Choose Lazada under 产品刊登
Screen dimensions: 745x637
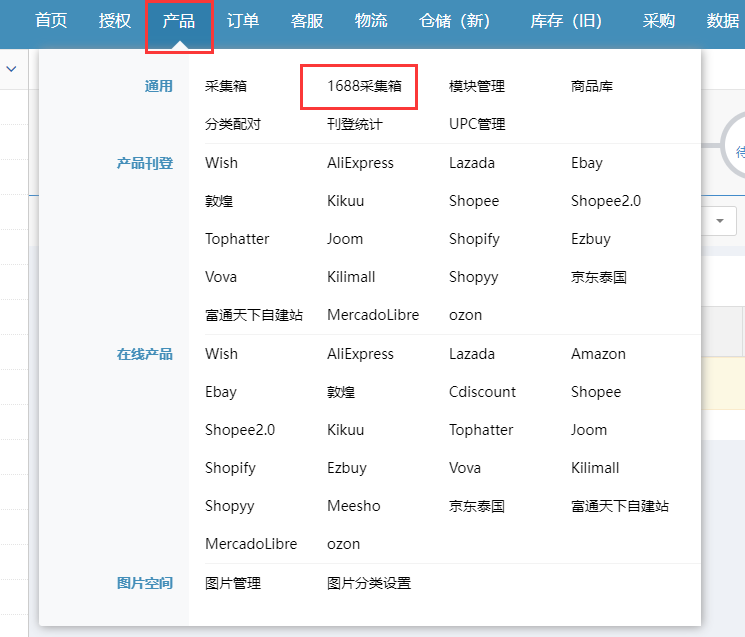[x=472, y=163]
